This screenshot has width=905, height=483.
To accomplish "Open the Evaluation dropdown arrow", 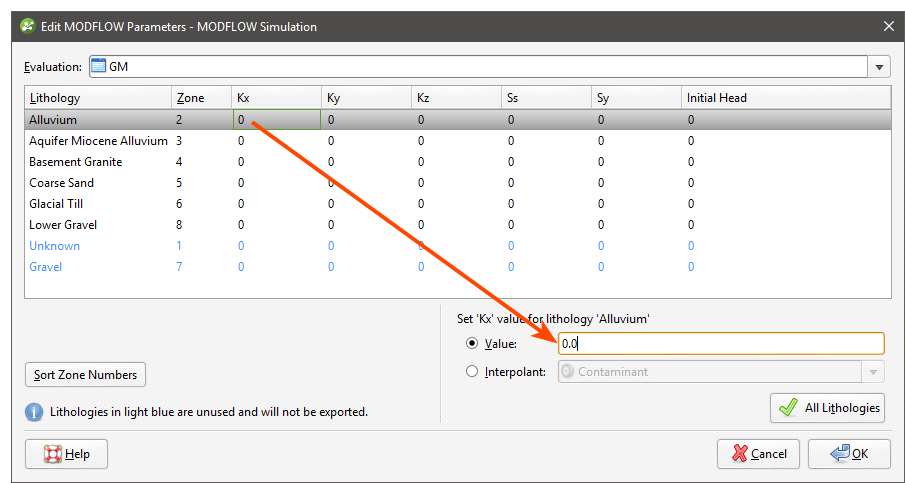I will tap(879, 67).
